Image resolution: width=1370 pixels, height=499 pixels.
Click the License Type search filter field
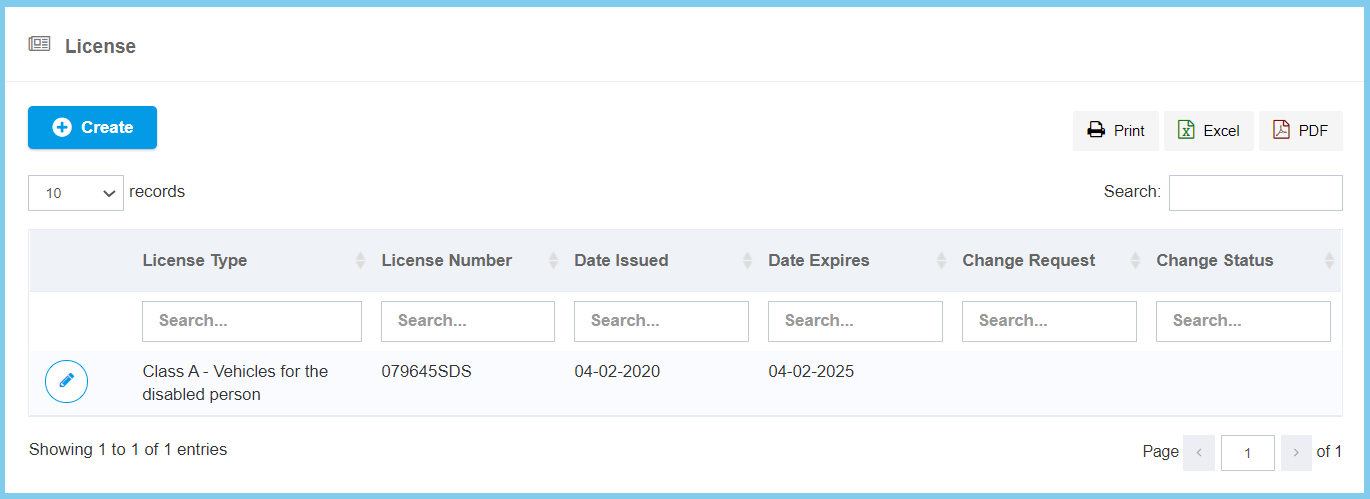[252, 321]
